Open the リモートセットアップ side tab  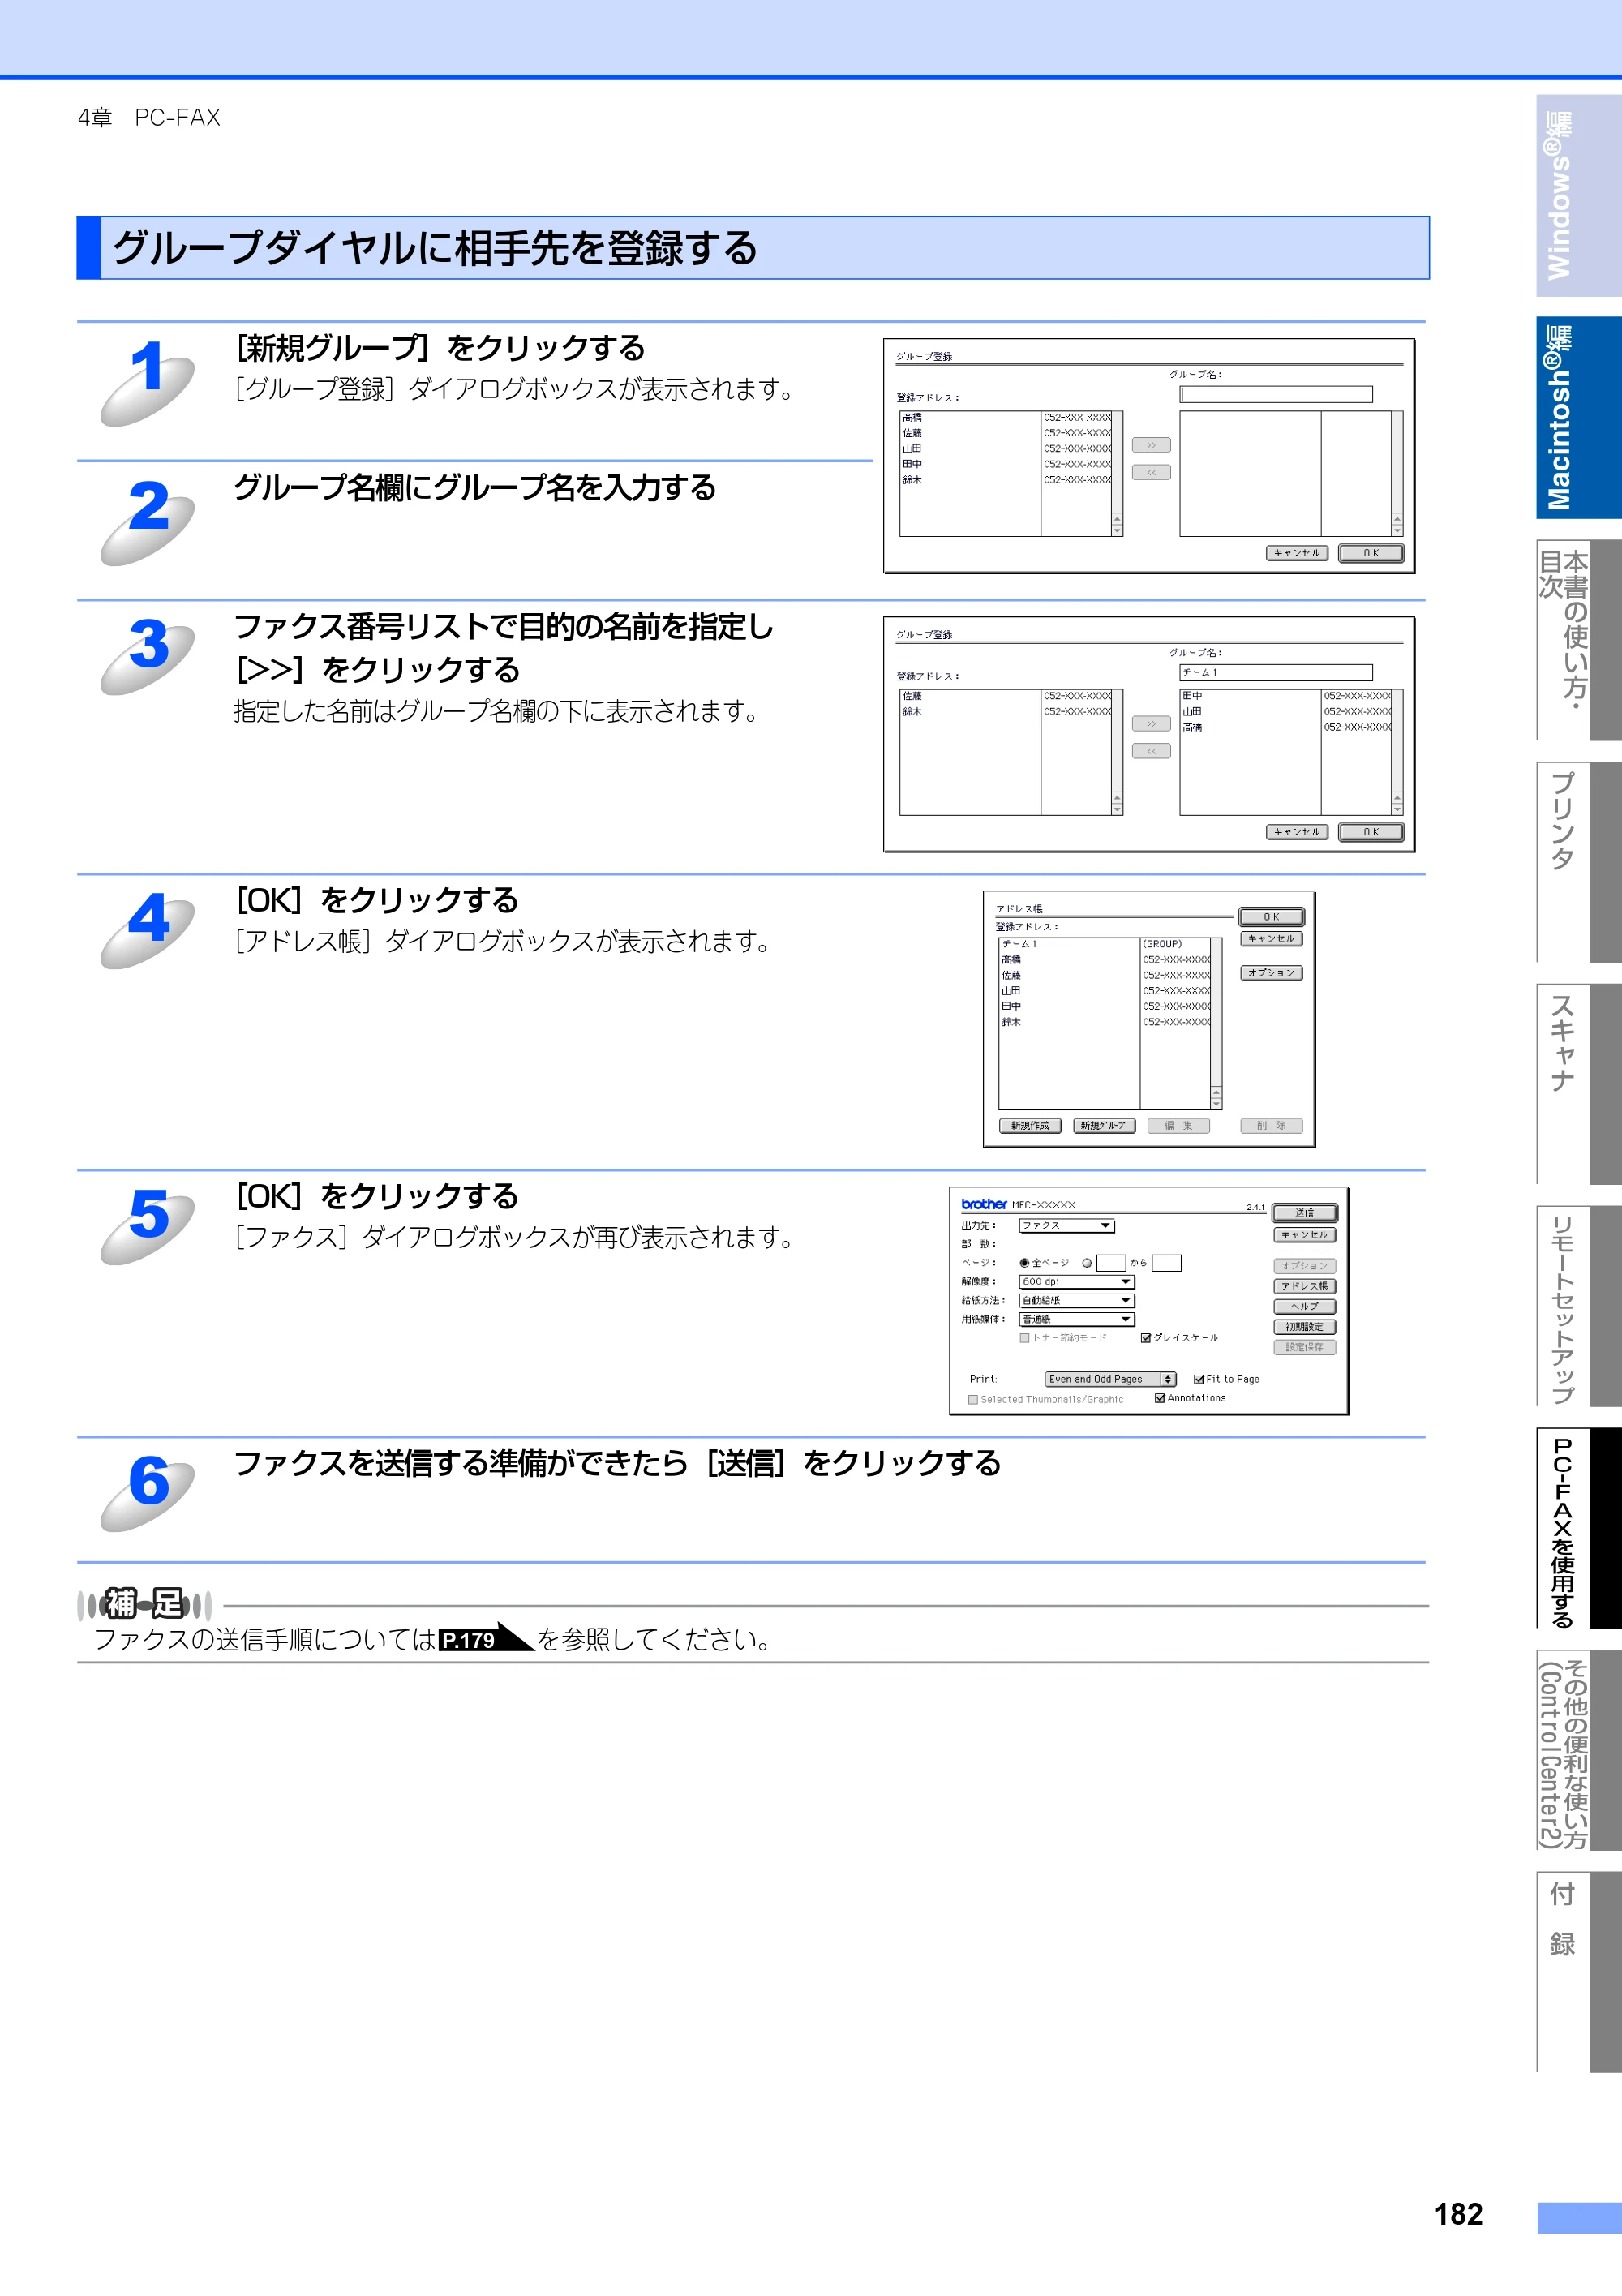pos(1578,1306)
